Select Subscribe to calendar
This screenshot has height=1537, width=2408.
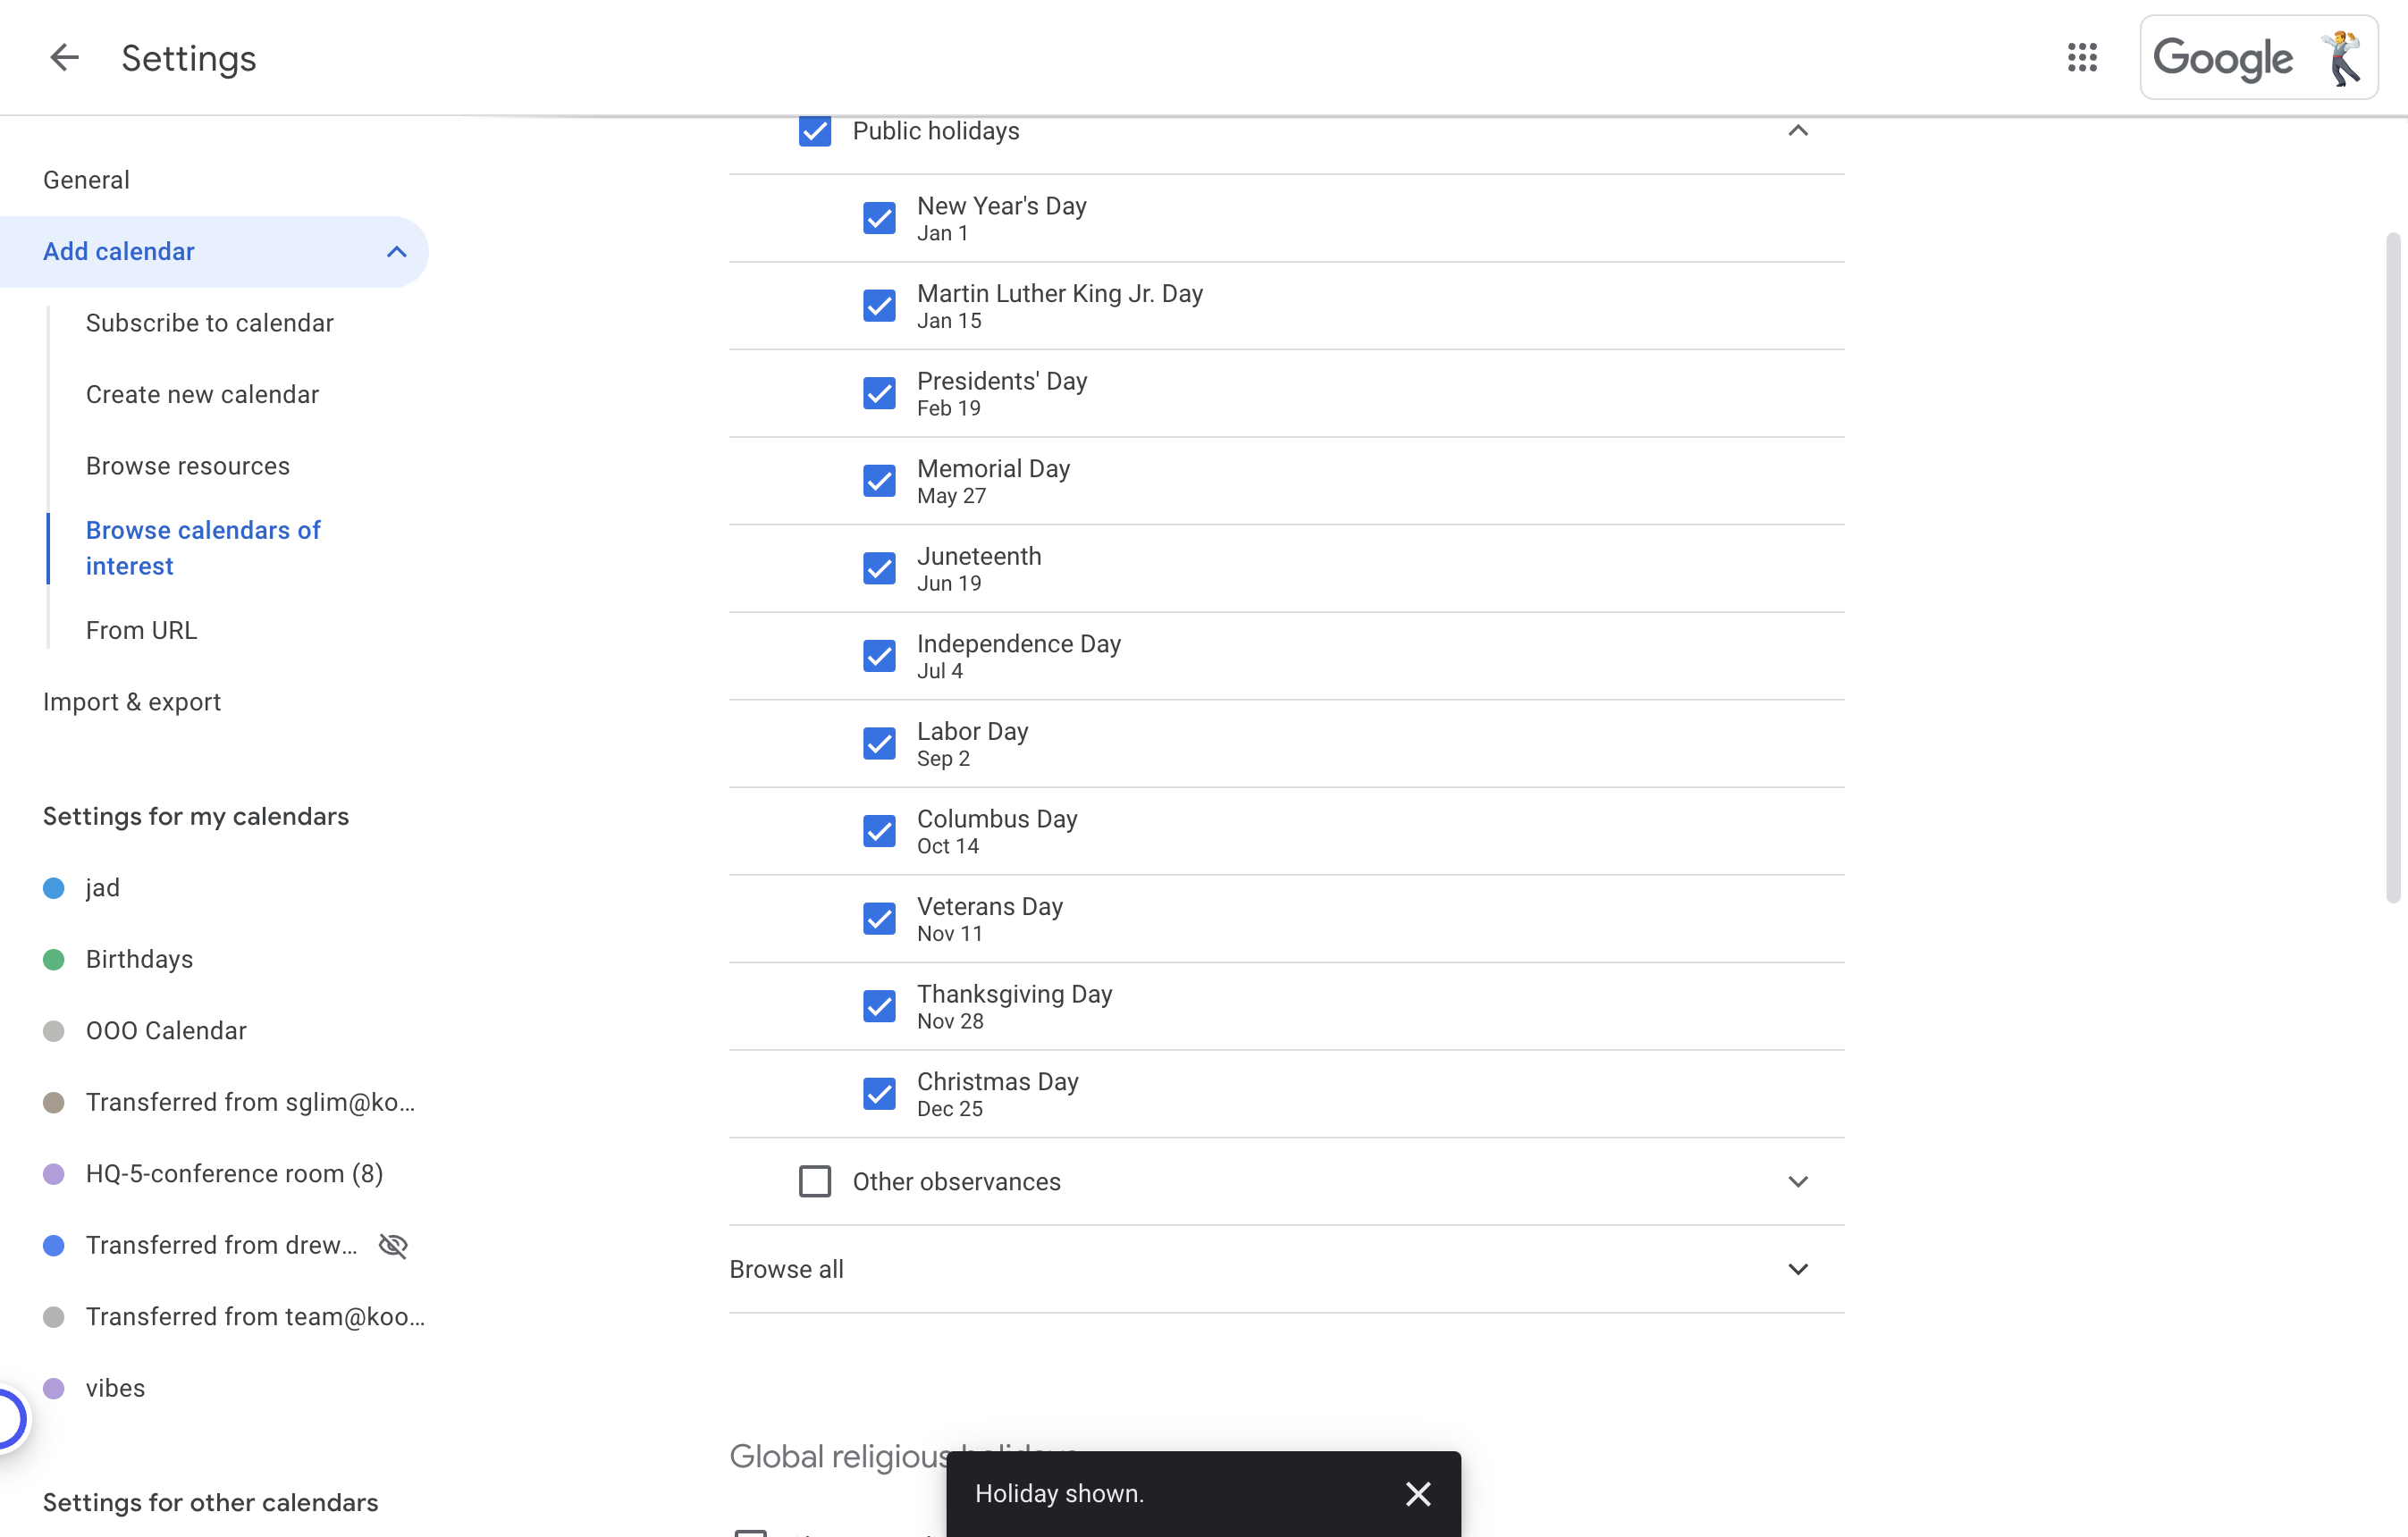[x=210, y=323]
